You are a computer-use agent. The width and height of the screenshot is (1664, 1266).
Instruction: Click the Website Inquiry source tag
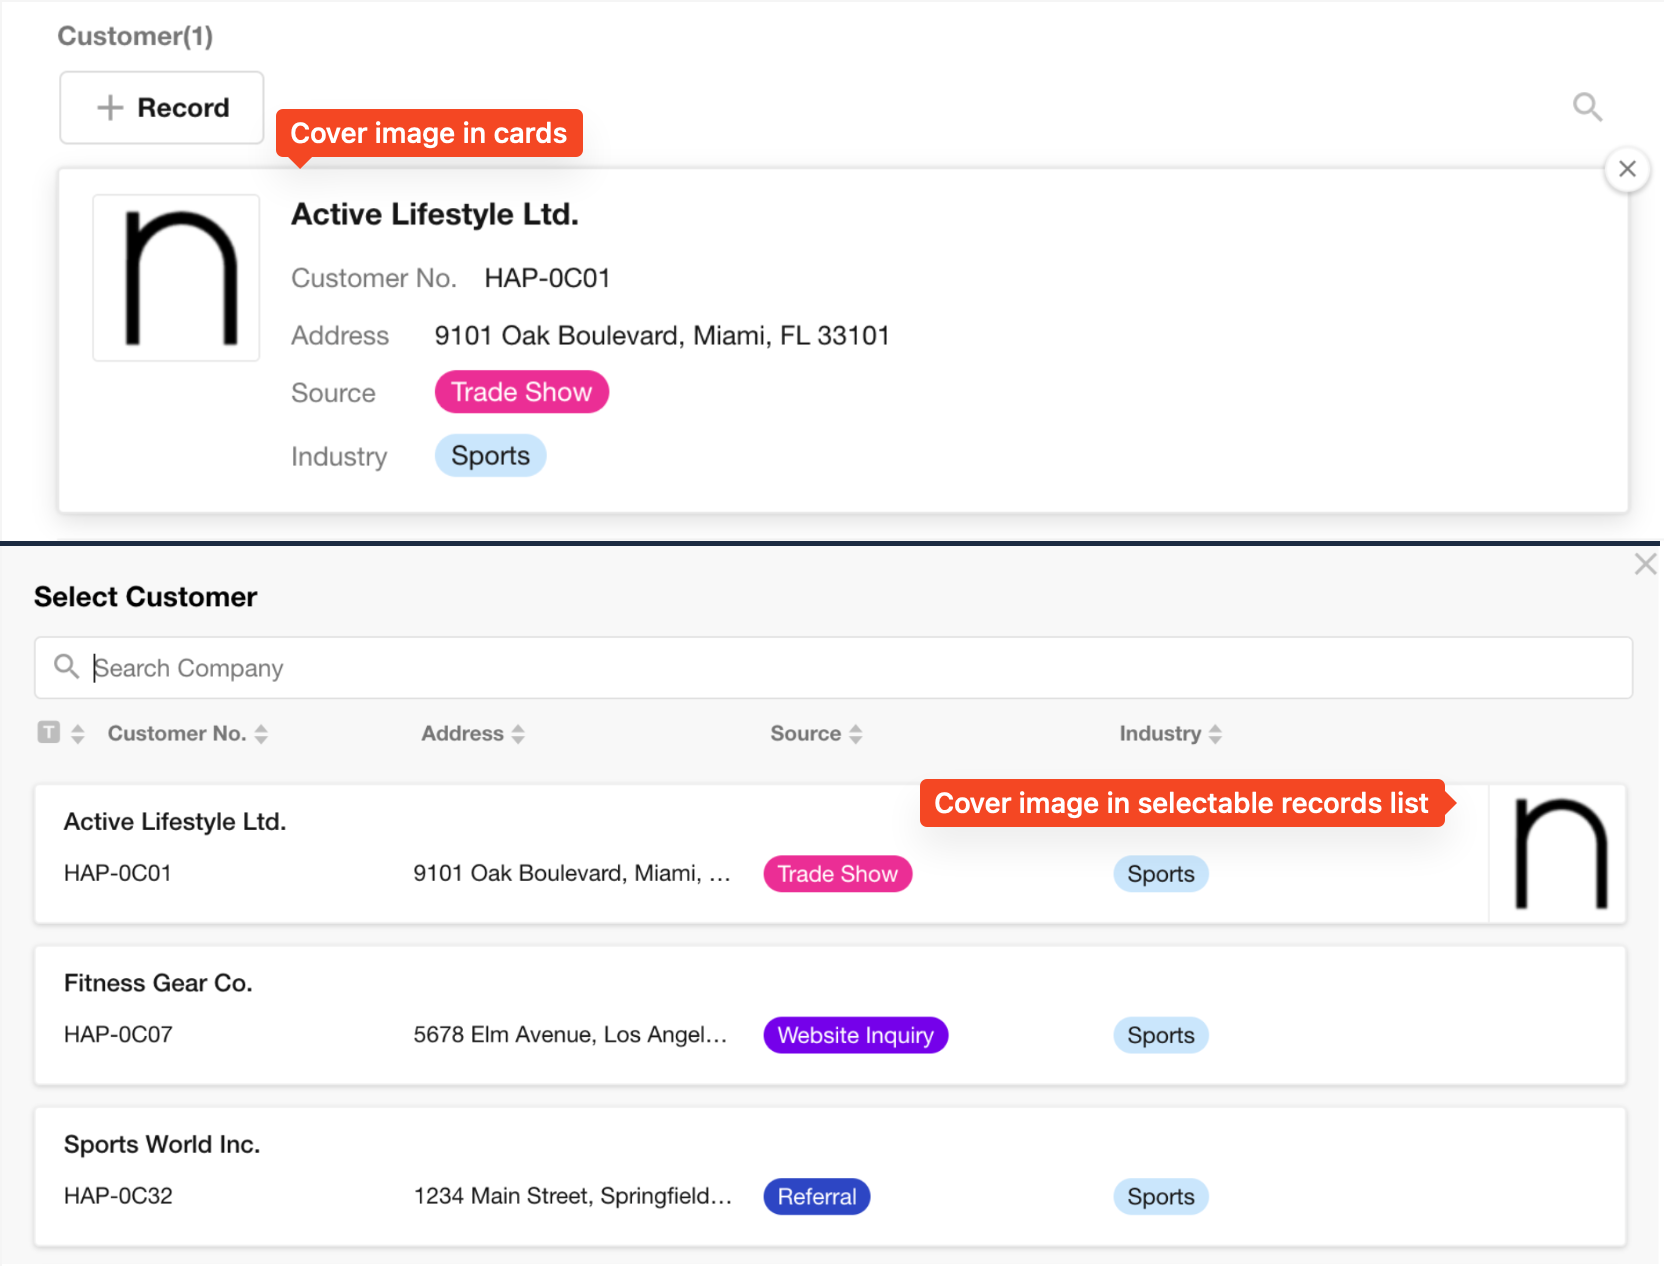pos(855,1035)
